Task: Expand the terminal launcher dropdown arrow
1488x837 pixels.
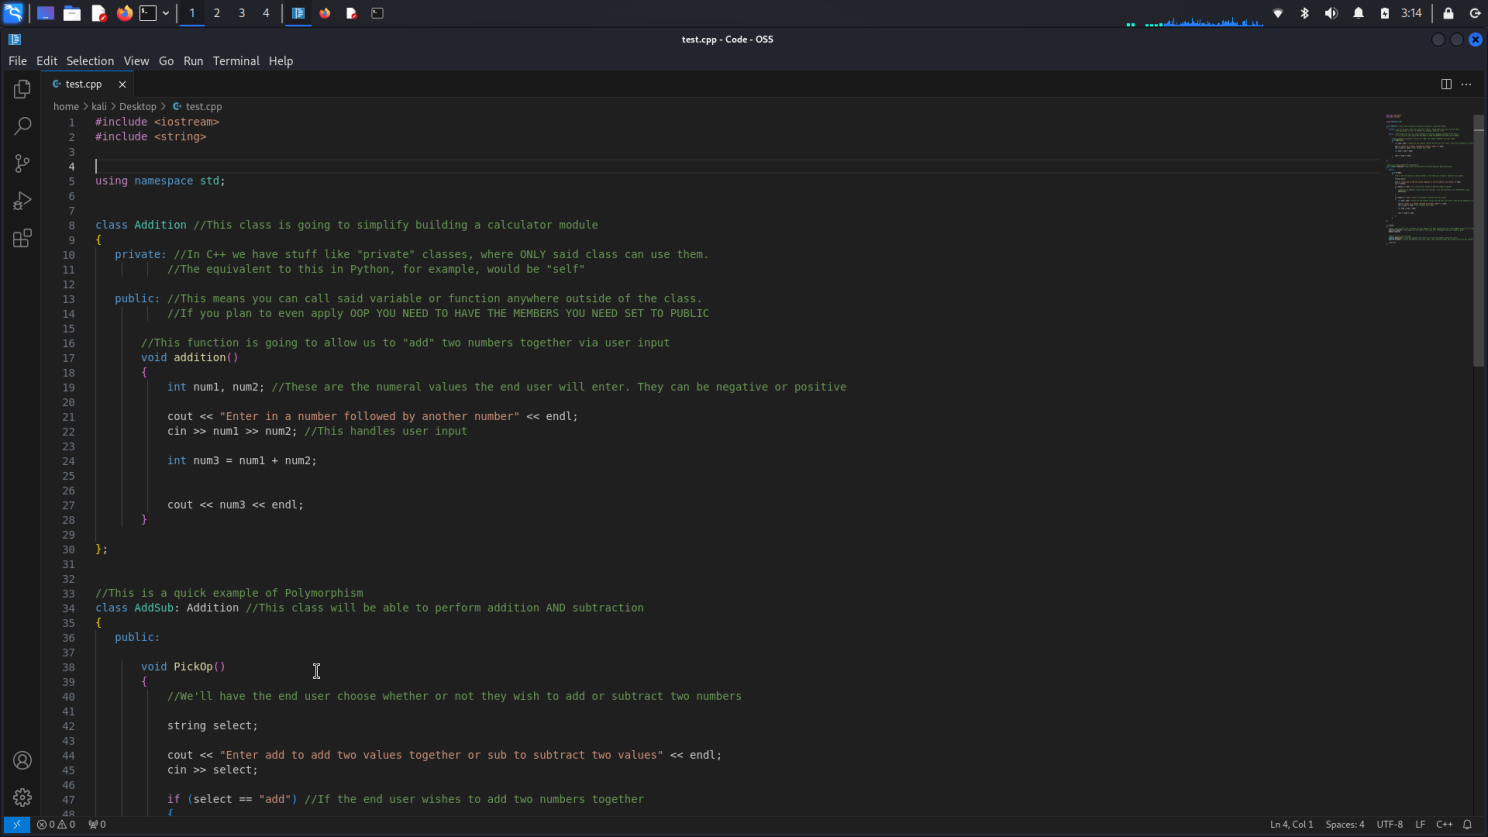Action: click(x=166, y=13)
